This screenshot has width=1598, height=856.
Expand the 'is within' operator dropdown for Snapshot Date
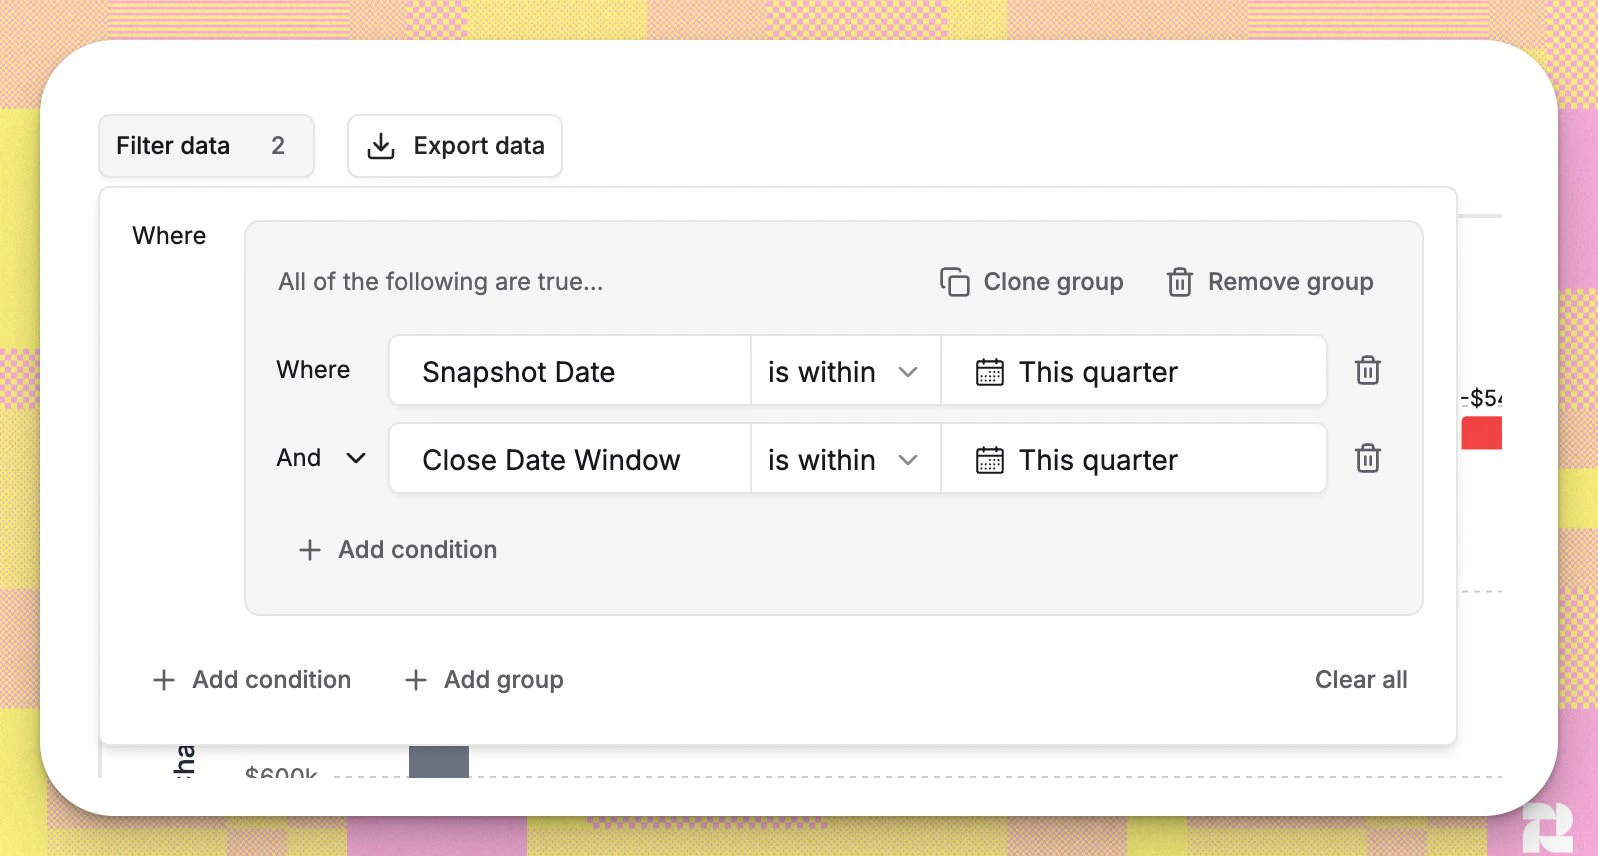tap(909, 371)
